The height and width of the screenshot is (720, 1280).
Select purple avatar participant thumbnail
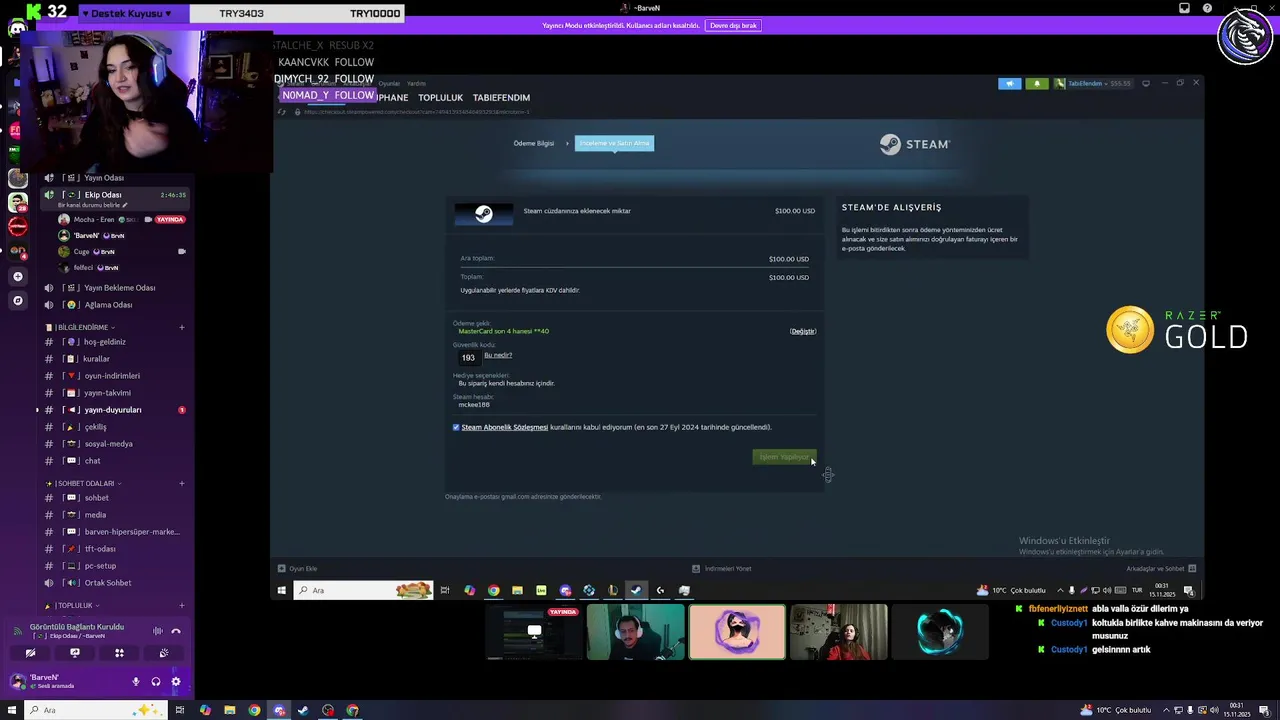coord(737,632)
